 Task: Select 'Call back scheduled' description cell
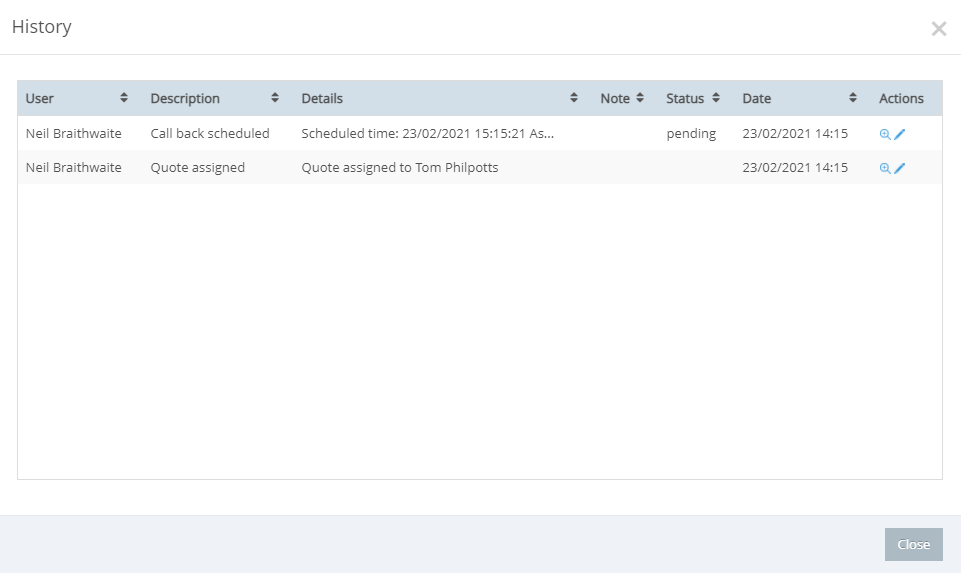click(210, 134)
